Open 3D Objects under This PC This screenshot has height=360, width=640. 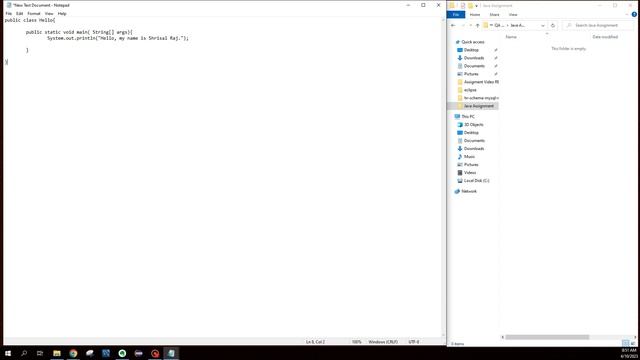(473, 124)
